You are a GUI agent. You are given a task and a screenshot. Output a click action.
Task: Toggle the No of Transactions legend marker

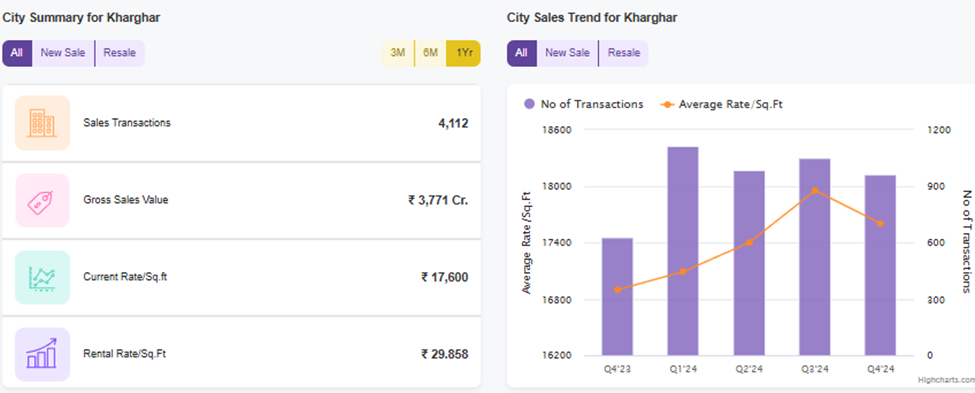529,104
